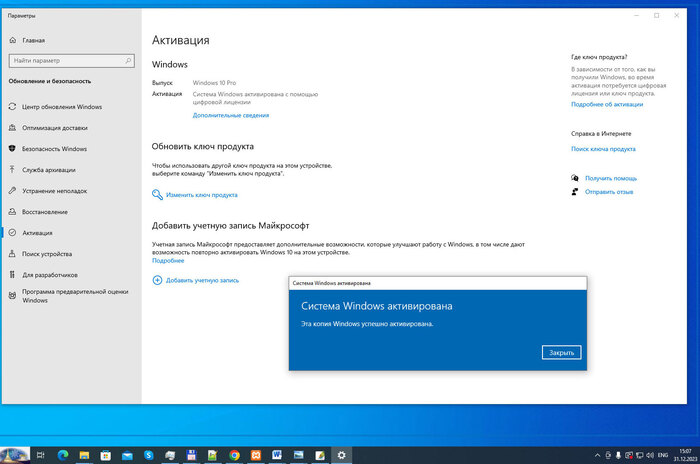Click the help chat bubble icon
700x464 pixels.
(575, 178)
